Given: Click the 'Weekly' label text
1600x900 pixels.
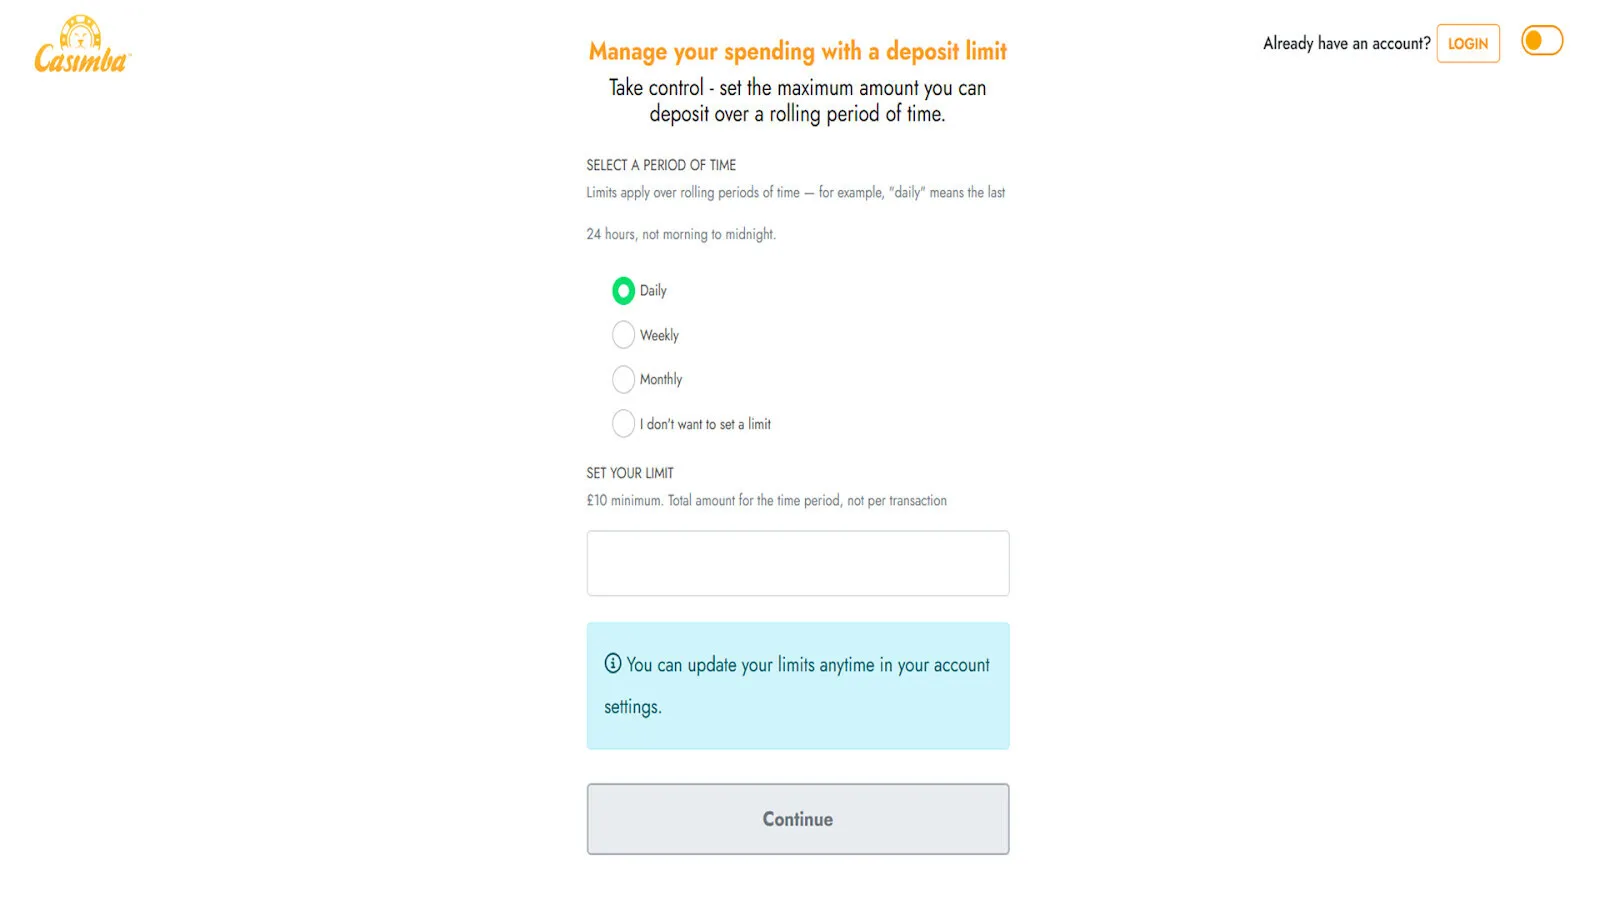Looking at the screenshot, I should click(x=659, y=335).
